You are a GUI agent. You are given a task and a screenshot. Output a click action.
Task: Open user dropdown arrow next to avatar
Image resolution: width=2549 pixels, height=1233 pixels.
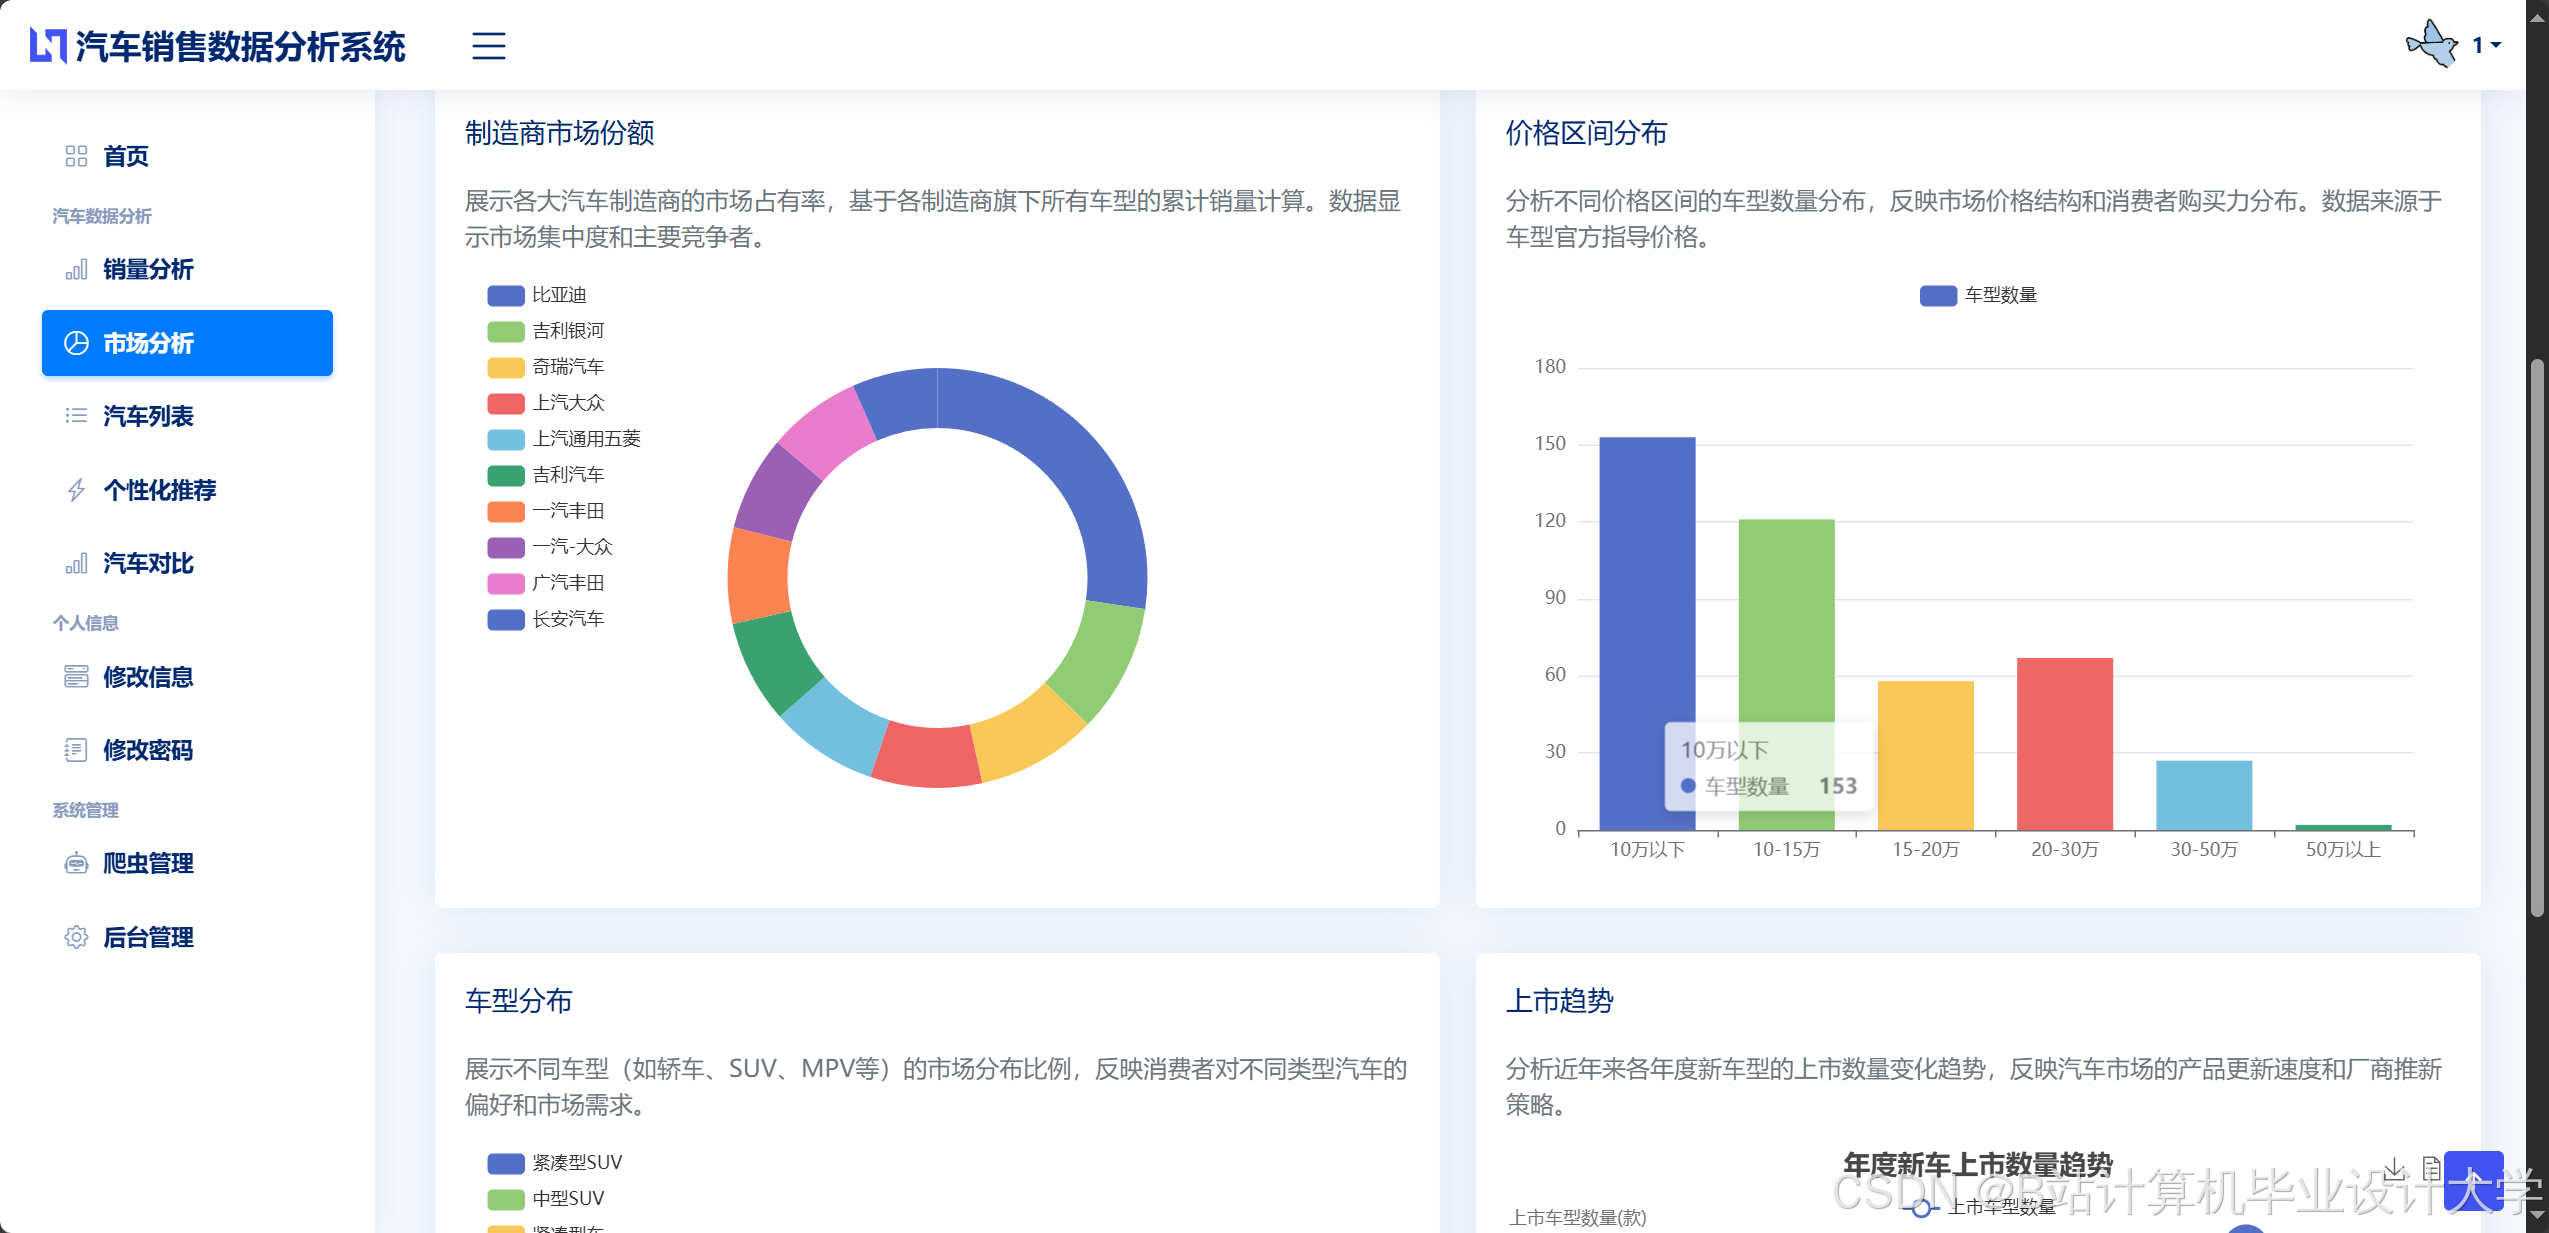2496,45
